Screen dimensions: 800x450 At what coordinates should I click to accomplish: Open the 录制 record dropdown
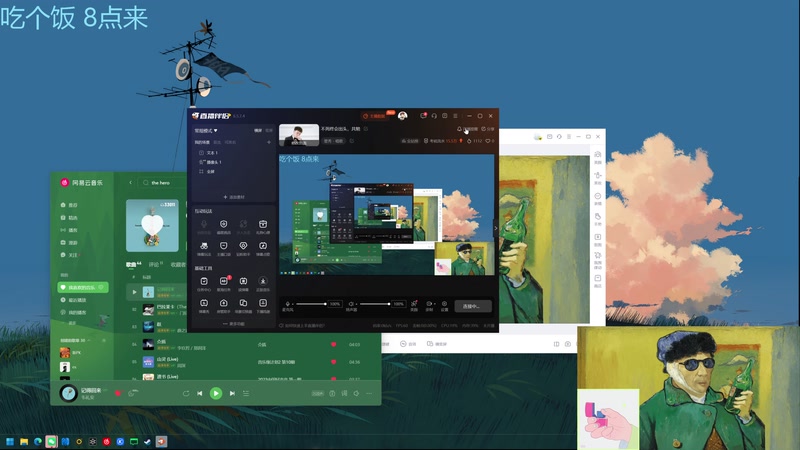(x=430, y=305)
